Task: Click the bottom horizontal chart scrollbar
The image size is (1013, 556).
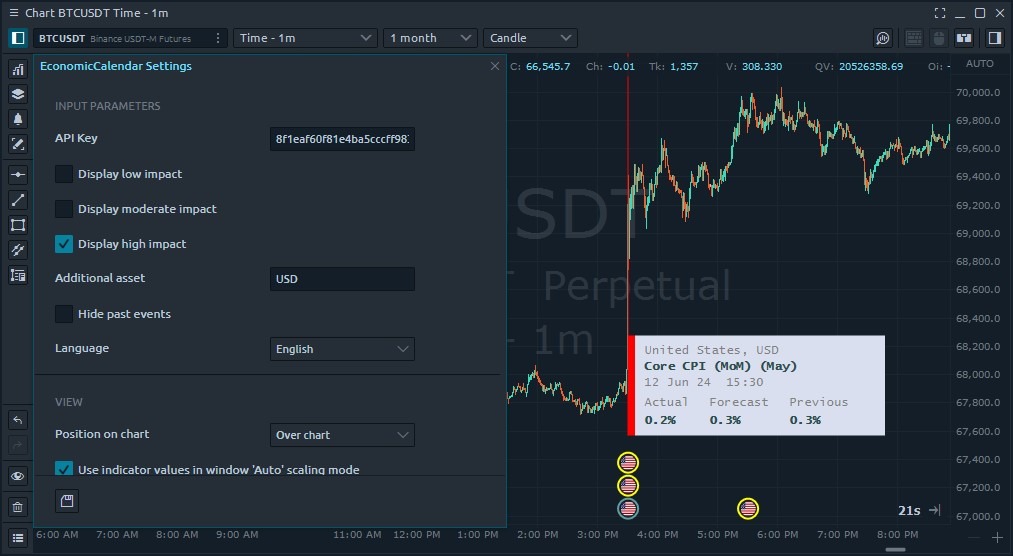Action: click(895, 550)
